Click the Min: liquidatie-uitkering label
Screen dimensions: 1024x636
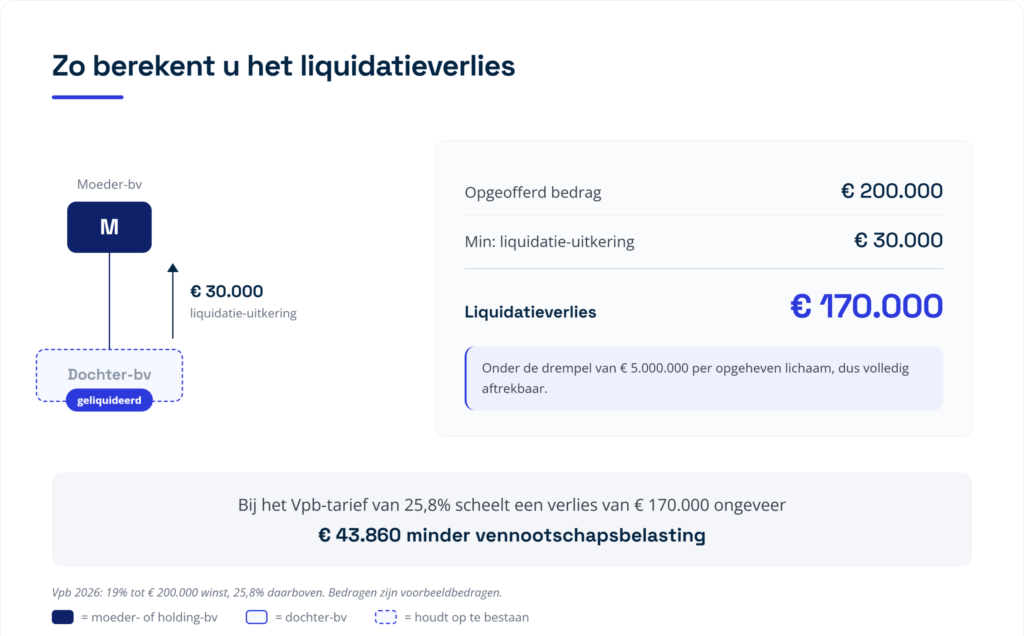[549, 242]
